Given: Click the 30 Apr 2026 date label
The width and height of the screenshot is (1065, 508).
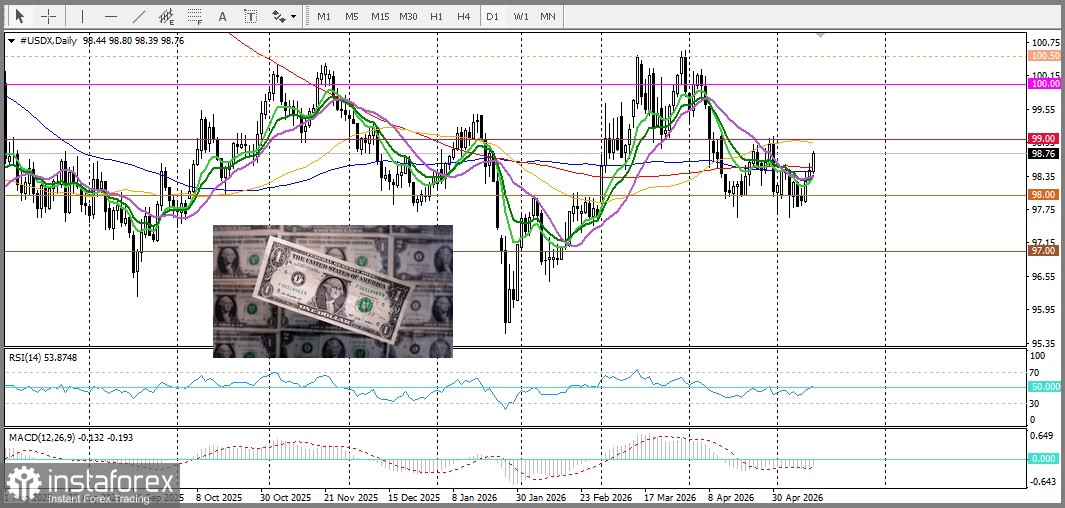Looking at the screenshot, I should pos(799,498).
